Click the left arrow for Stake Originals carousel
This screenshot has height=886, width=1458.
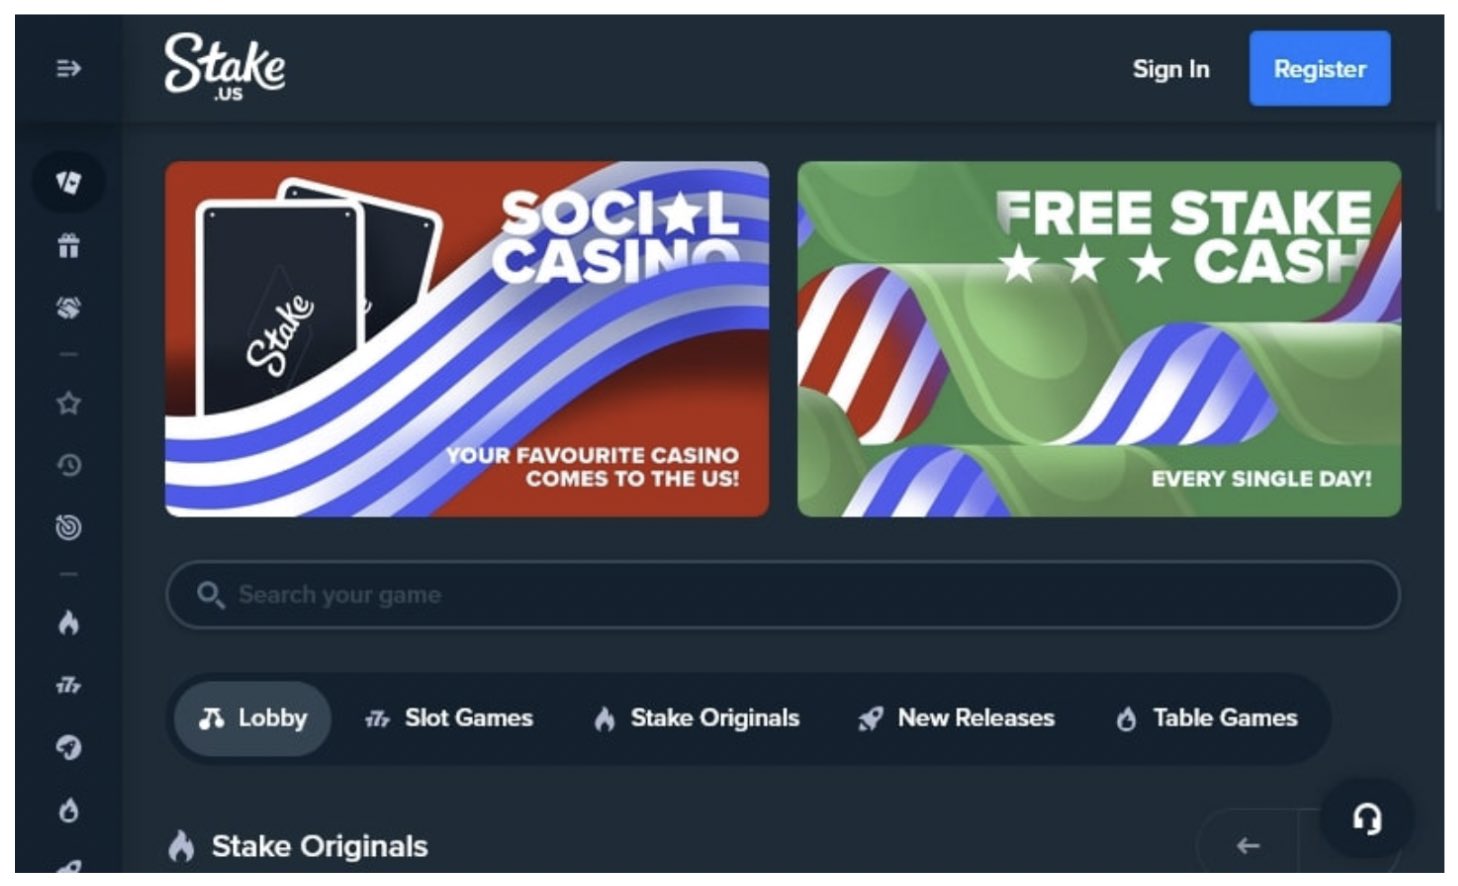point(1247,846)
